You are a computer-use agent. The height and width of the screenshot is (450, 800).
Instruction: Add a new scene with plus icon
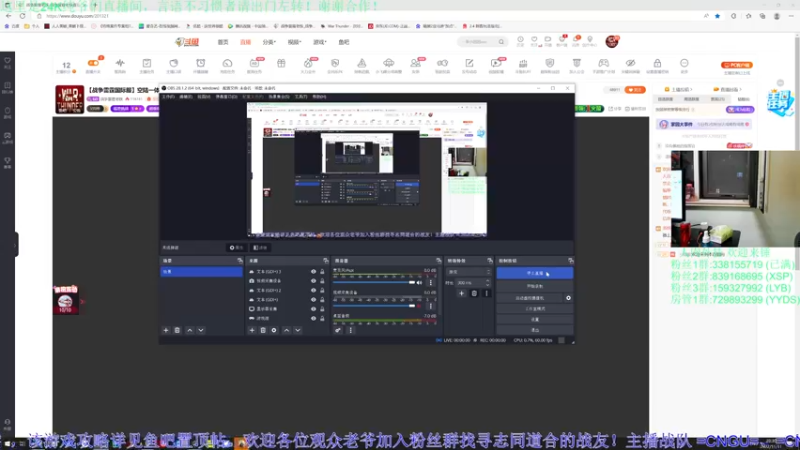click(x=166, y=330)
